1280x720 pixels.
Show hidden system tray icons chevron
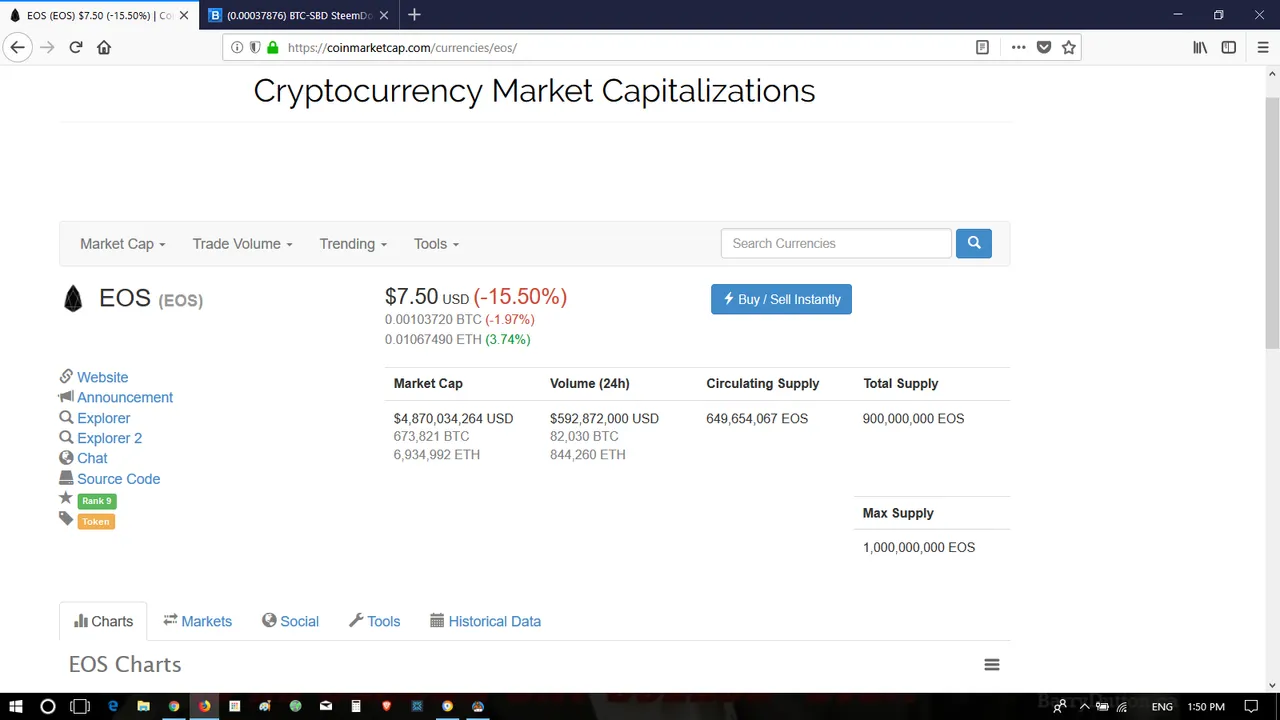[1084, 706]
